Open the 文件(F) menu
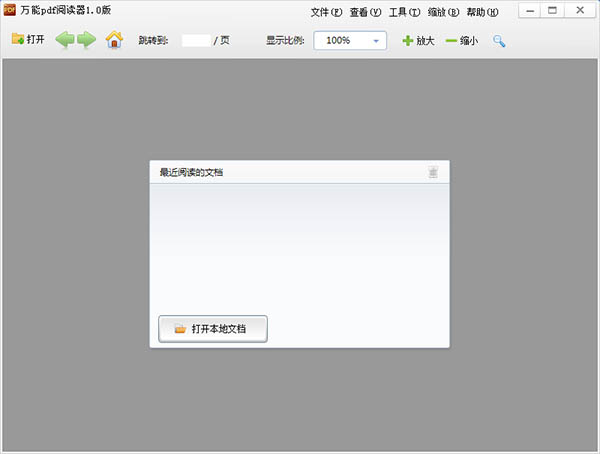 click(326, 13)
